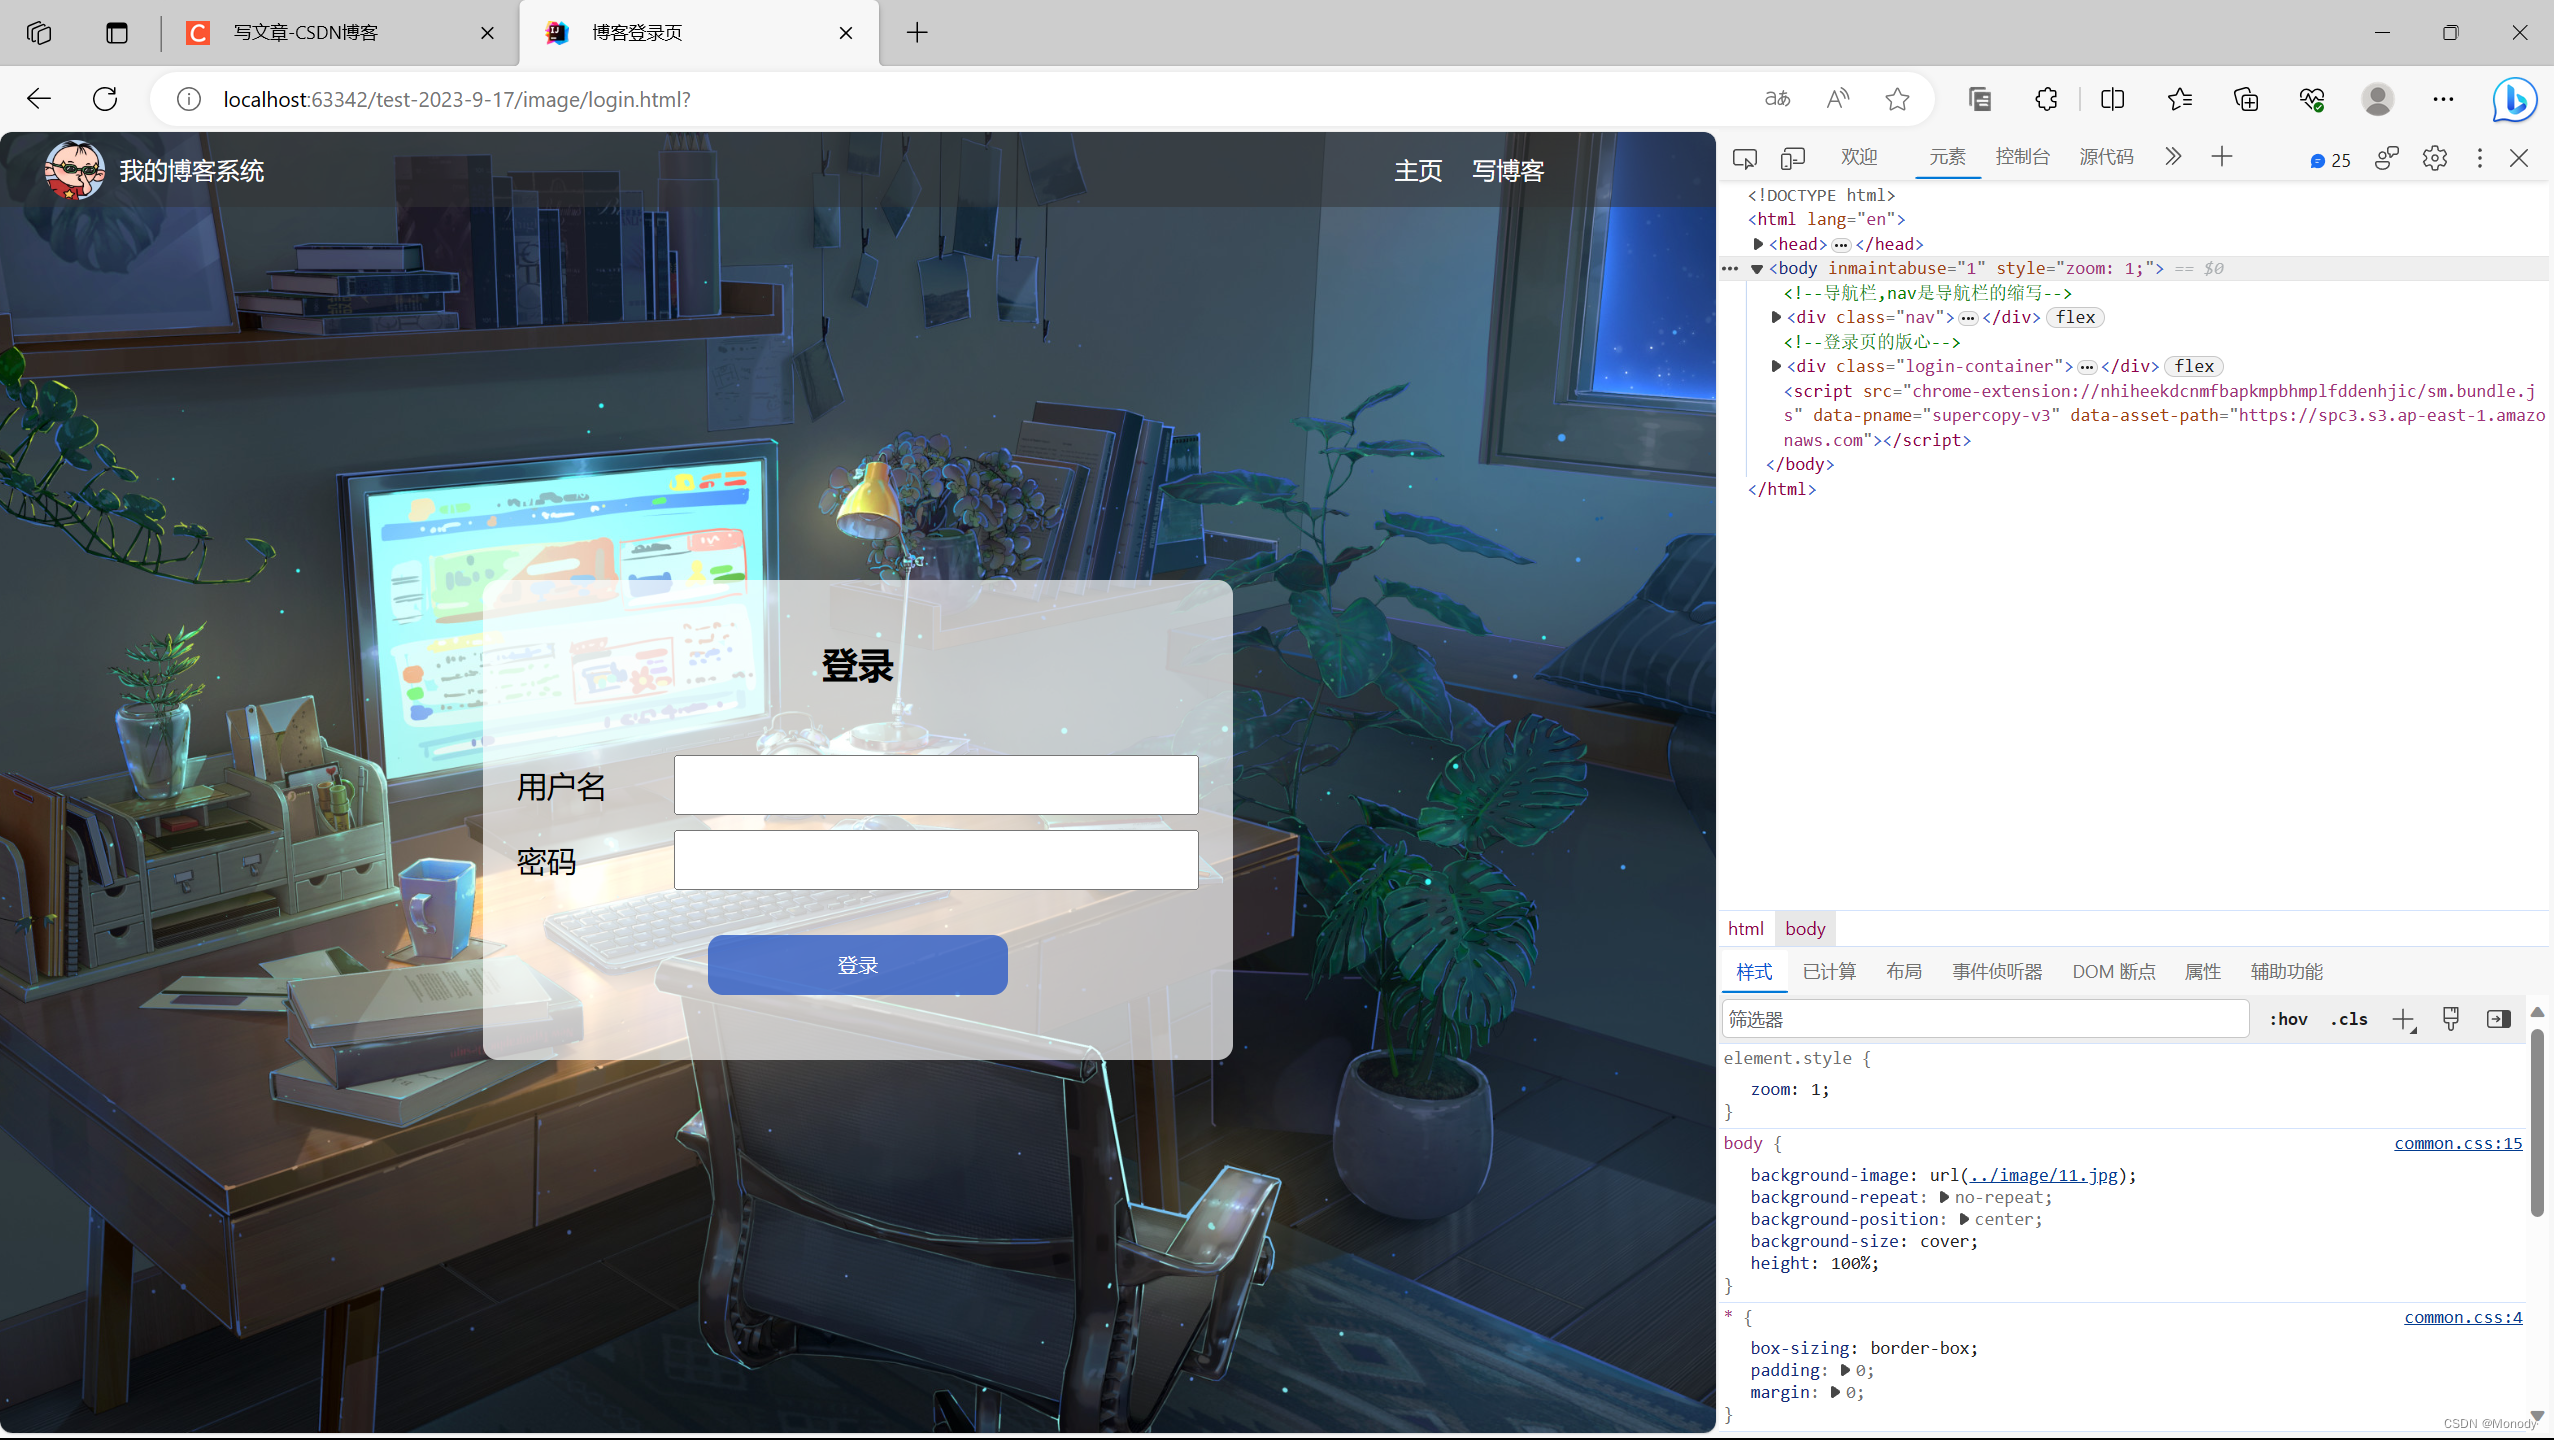This screenshot has height=1440, width=2554.
Task: Show more DevTools tabs chevron
Action: tap(2173, 157)
